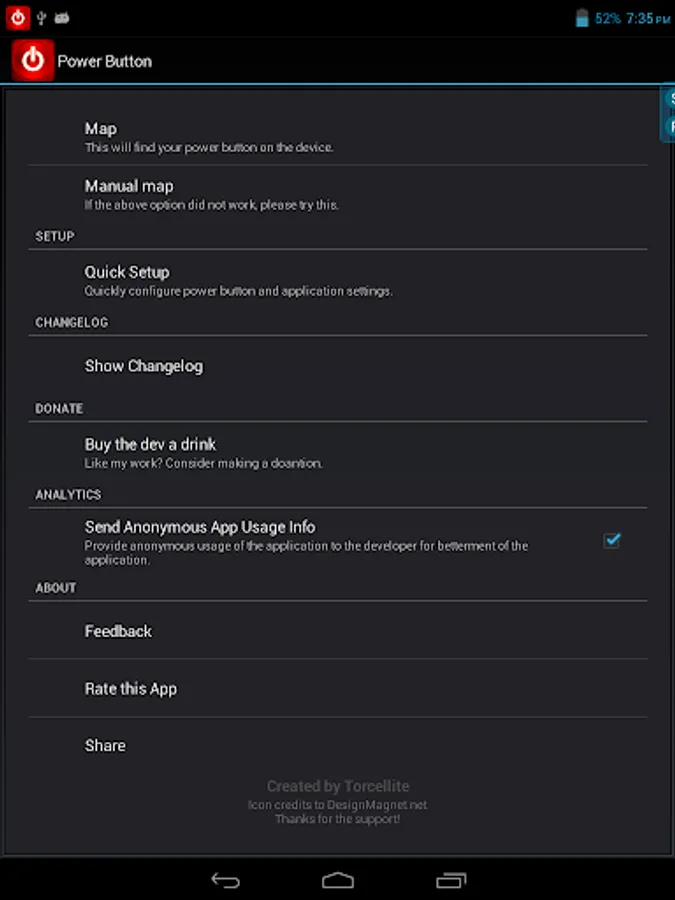Screen dimensions: 675x900
Task: Open Map to find the power button
Action: (338, 137)
